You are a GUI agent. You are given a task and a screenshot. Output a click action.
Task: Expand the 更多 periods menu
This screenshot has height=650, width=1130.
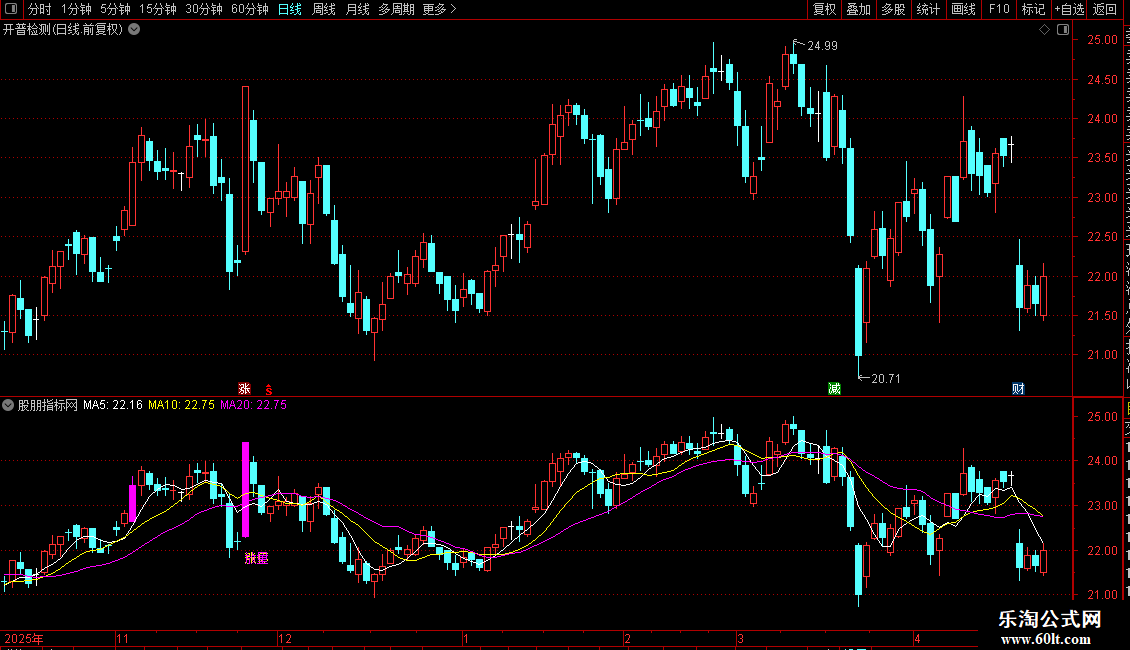440,9
